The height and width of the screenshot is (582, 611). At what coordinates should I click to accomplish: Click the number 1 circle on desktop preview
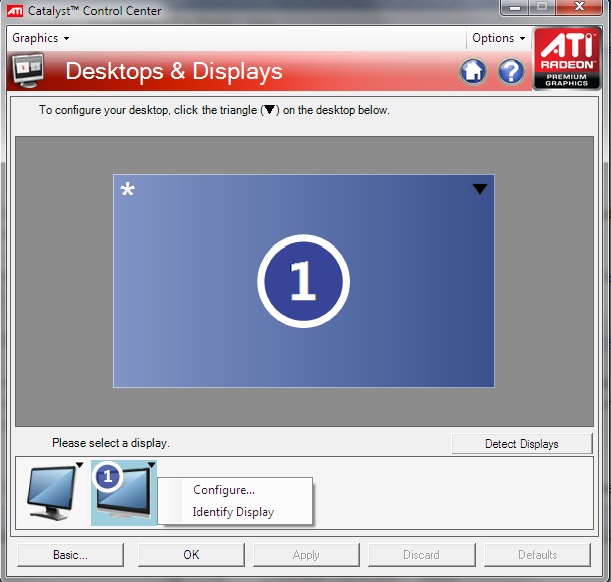tap(304, 281)
